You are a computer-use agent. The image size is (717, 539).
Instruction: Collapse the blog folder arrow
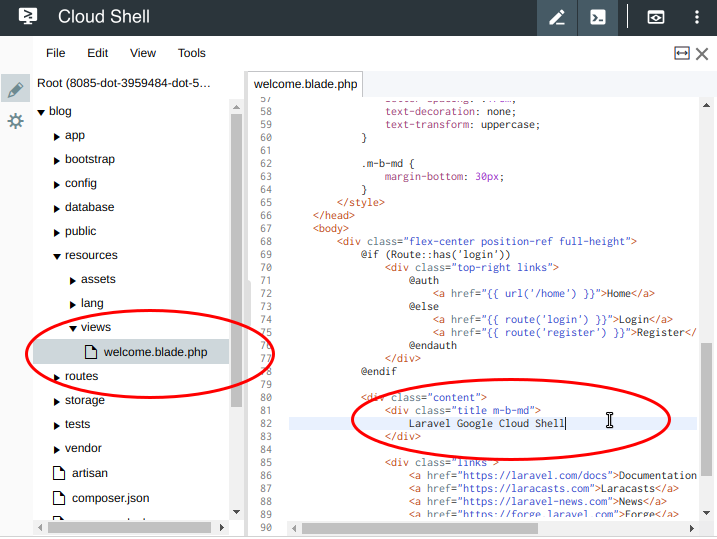tap(41, 112)
